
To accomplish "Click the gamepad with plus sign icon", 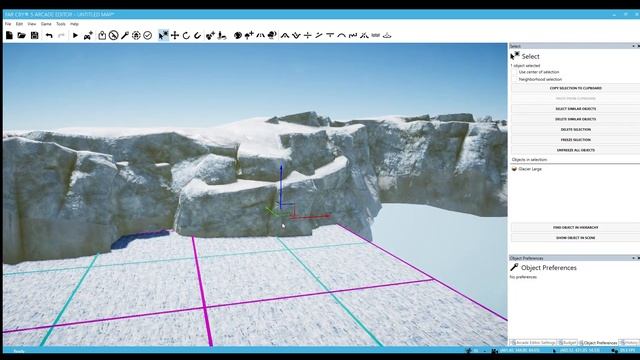I will [x=88, y=36].
